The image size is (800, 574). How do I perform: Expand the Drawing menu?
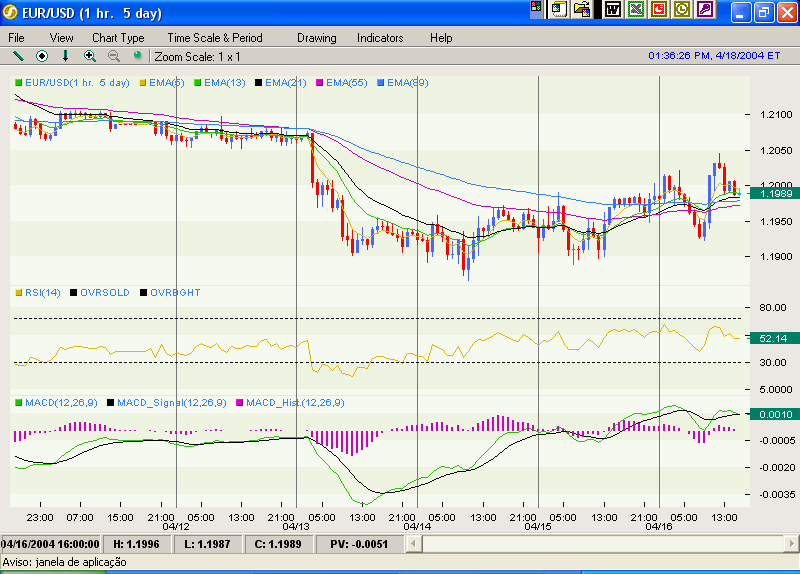tap(316, 38)
